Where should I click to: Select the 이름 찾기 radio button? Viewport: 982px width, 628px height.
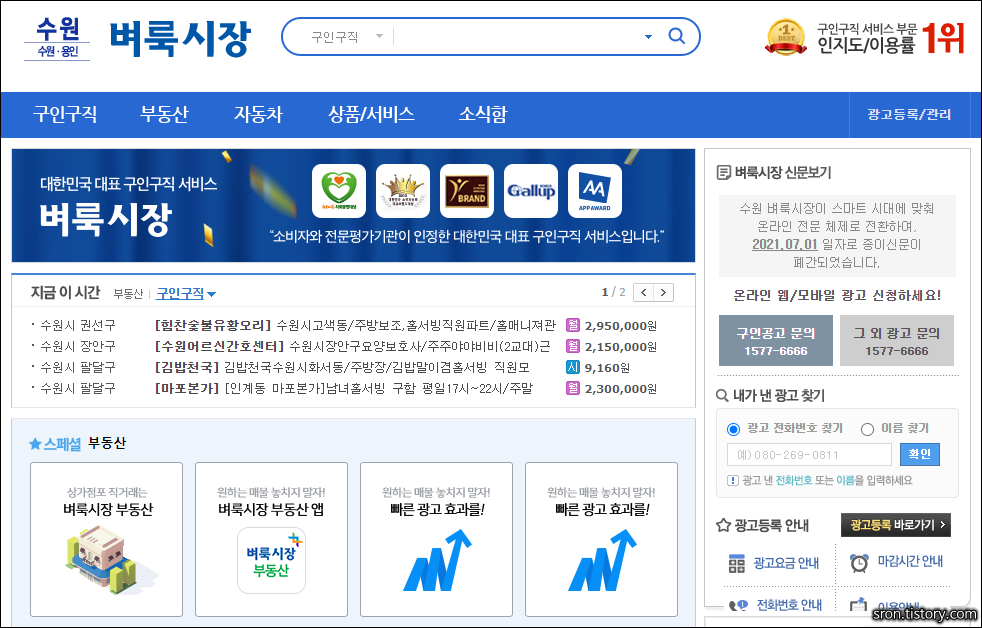(867, 429)
